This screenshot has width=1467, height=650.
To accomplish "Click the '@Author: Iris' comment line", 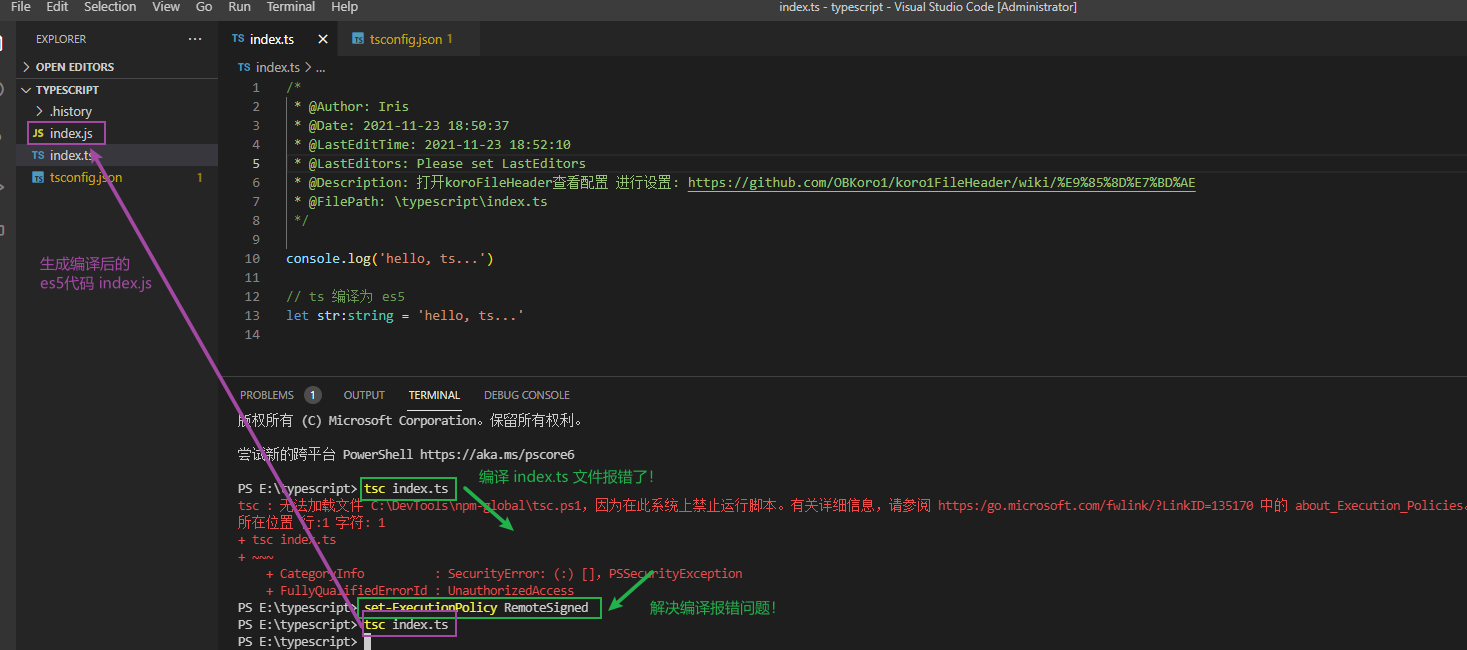I will tap(351, 107).
